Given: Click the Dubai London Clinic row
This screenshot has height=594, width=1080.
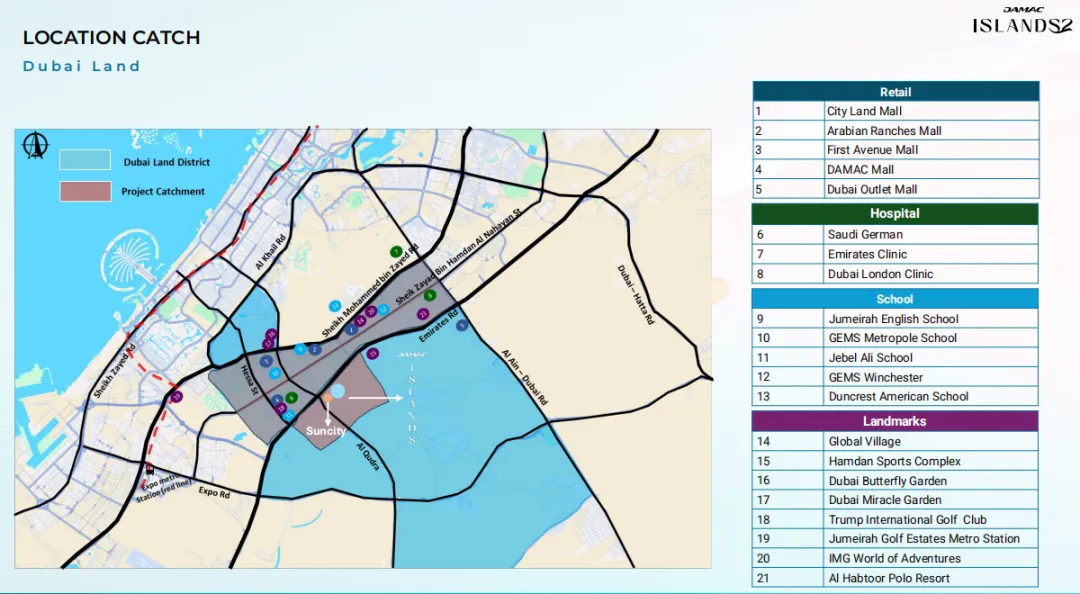Looking at the screenshot, I should (895, 274).
